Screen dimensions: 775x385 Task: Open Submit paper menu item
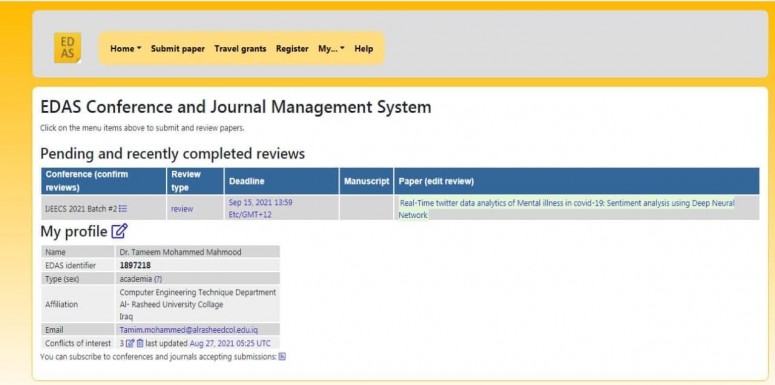pyautogui.click(x=178, y=48)
